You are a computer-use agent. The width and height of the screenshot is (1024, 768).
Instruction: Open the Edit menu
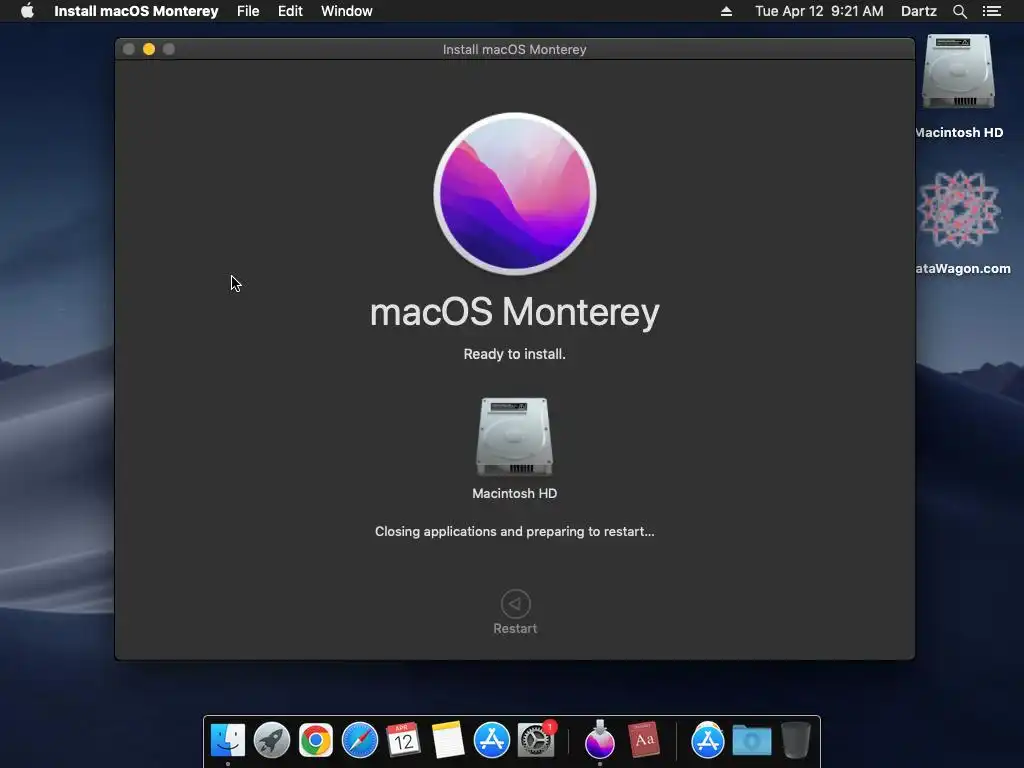290,11
